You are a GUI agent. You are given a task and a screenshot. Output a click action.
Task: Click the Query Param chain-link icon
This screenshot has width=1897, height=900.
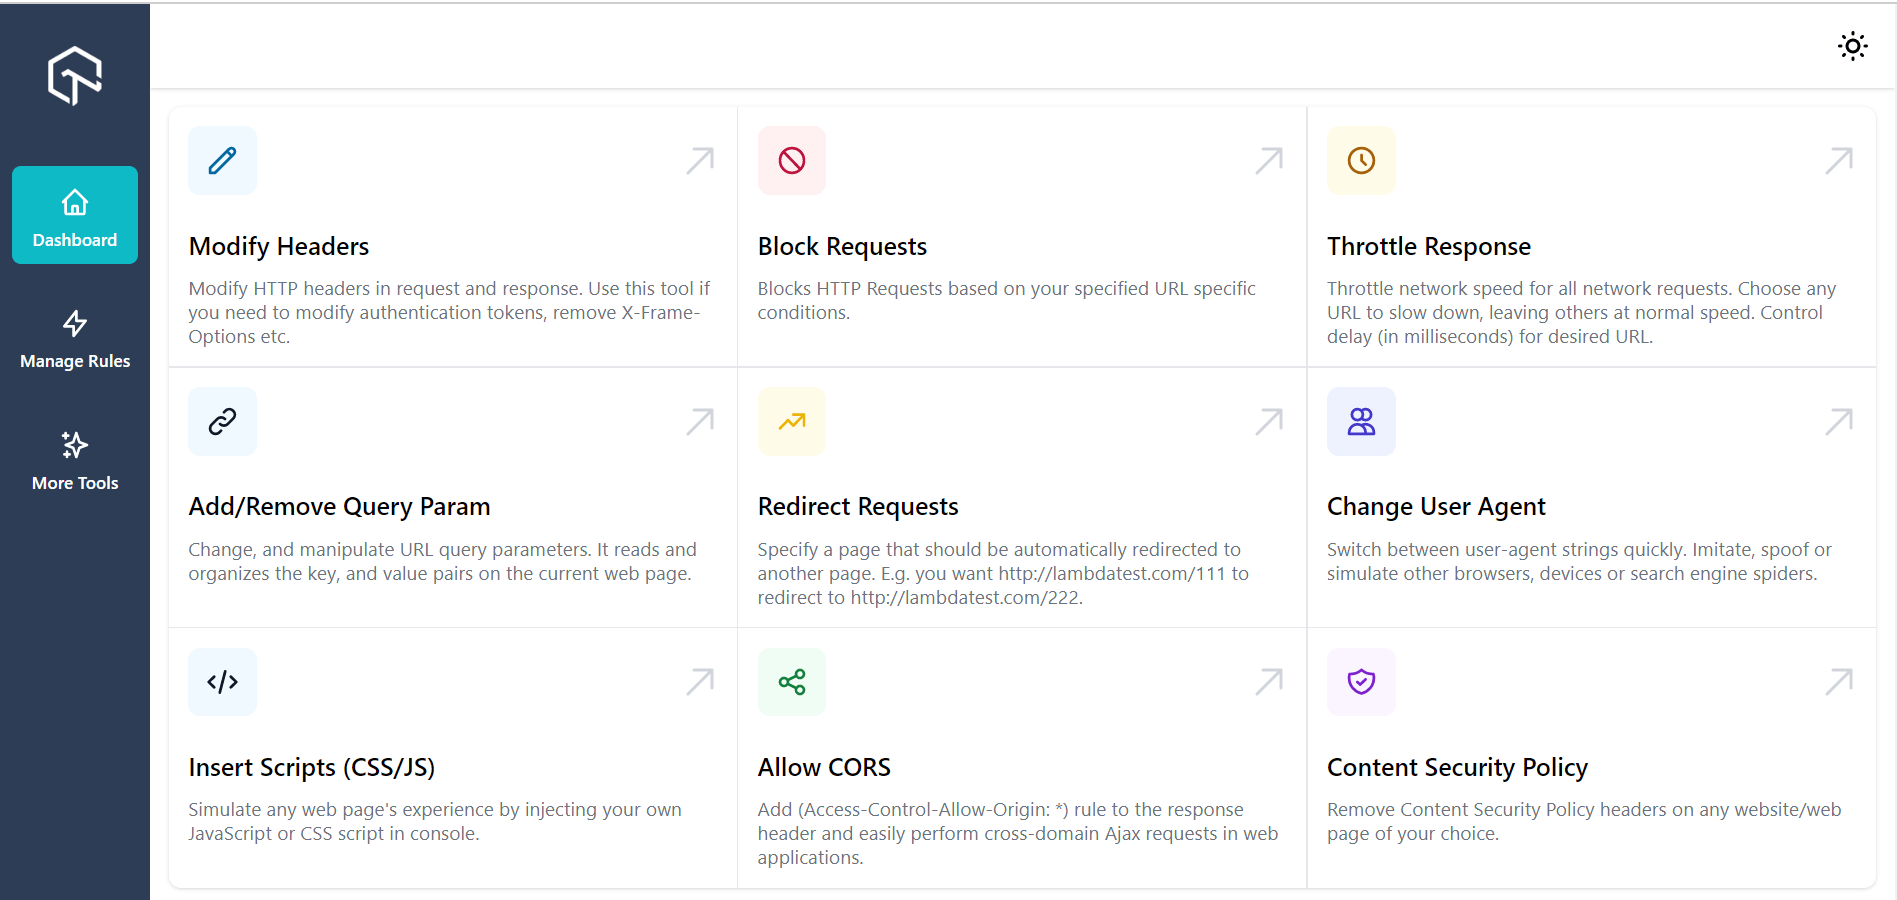coord(222,422)
